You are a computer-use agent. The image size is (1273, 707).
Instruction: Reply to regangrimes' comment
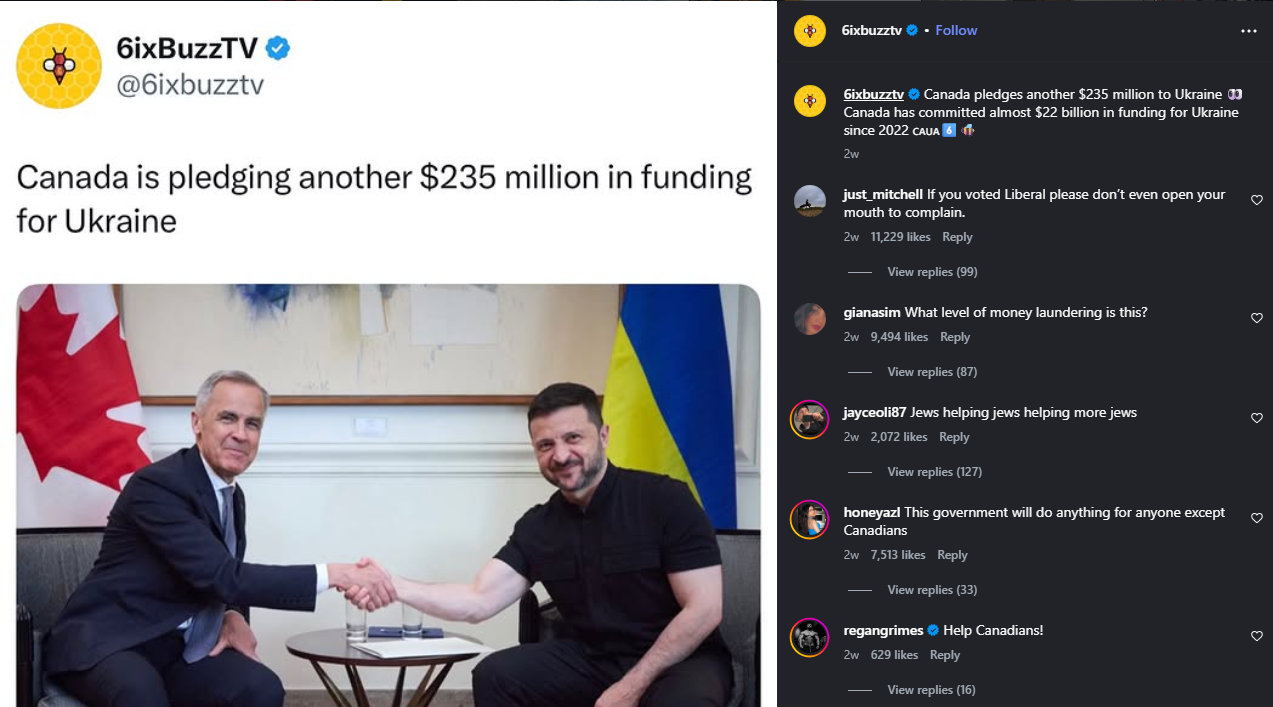945,655
